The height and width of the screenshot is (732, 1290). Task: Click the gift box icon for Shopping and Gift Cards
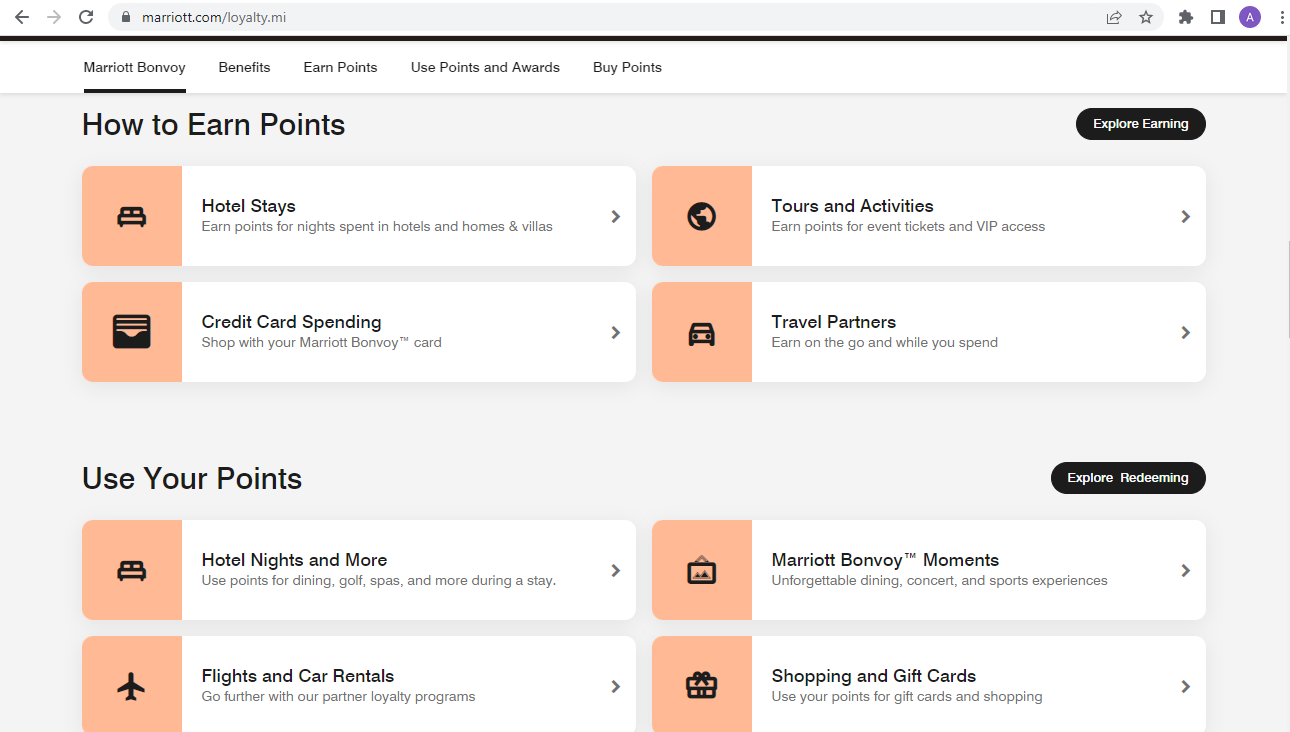pyautogui.click(x=702, y=685)
